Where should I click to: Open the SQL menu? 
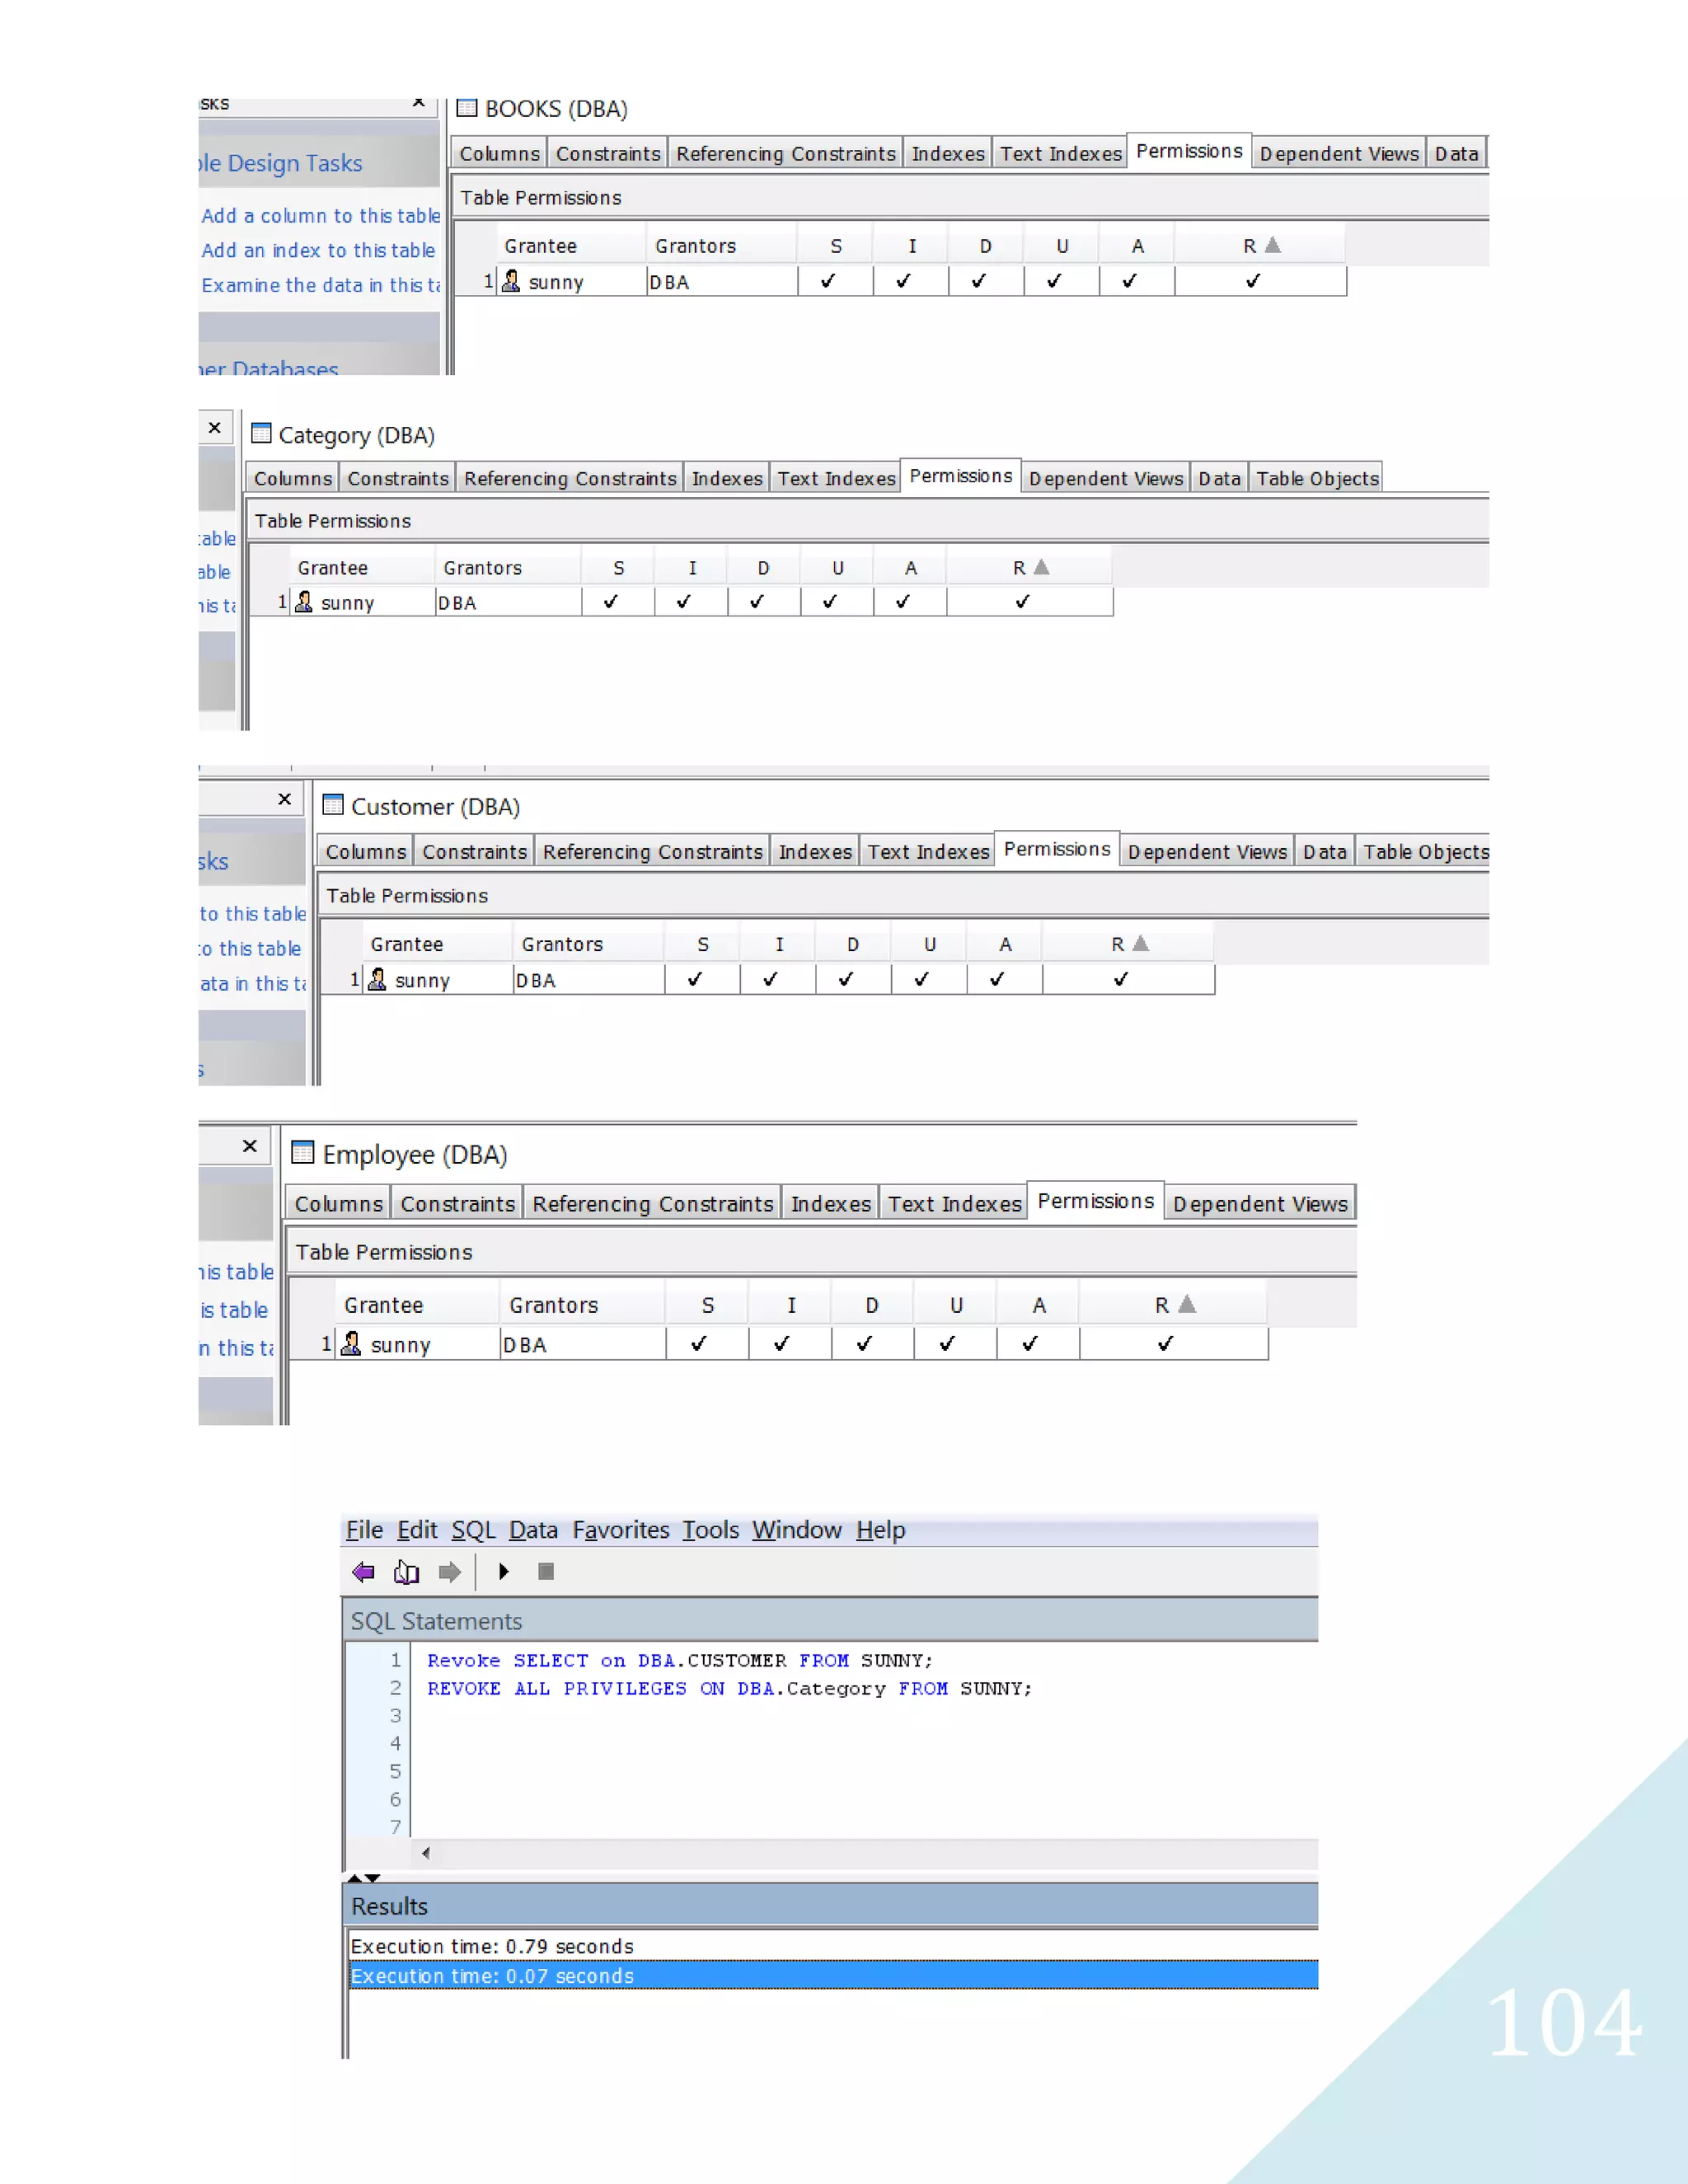[x=473, y=1530]
